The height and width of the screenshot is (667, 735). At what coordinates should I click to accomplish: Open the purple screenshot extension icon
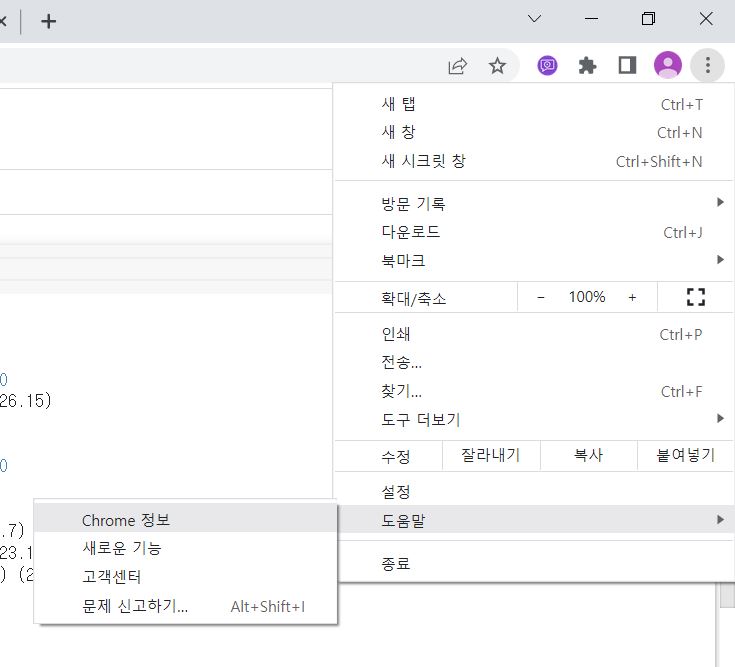point(547,65)
